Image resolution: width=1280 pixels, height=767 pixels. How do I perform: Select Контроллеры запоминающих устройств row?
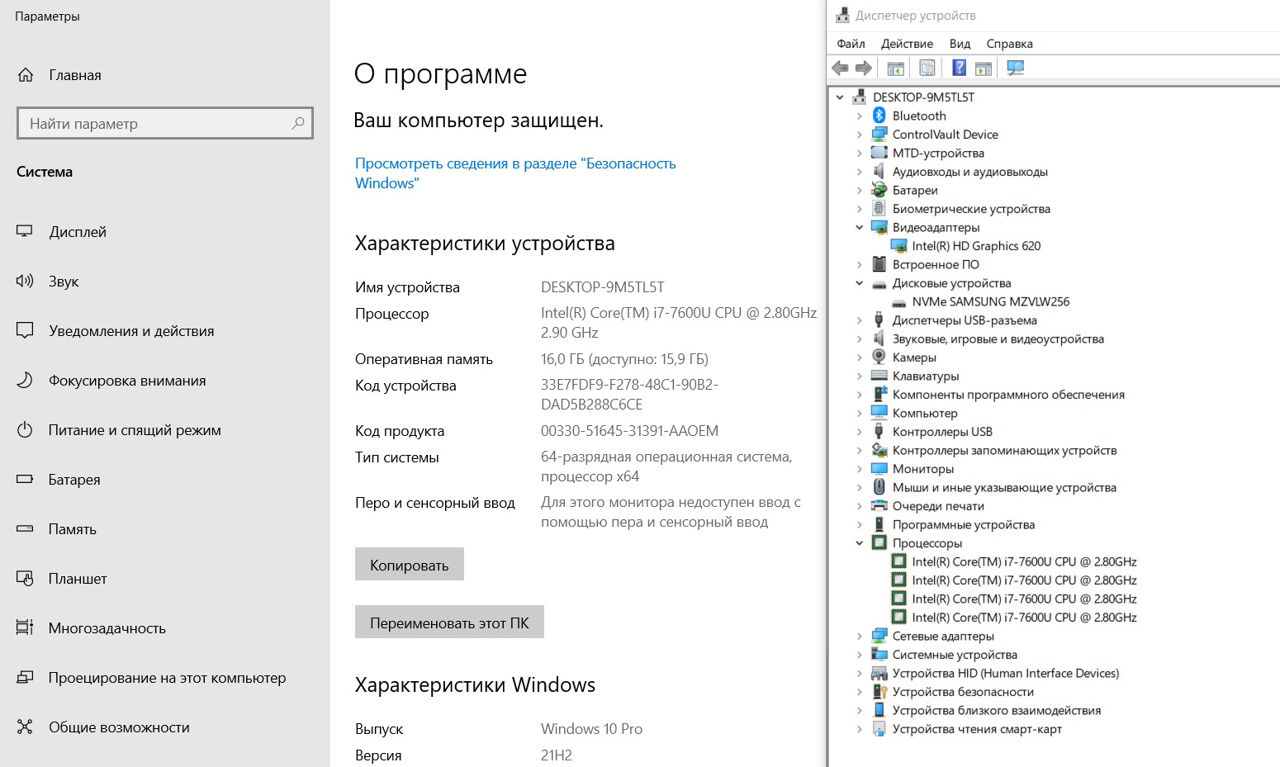[1004, 450]
